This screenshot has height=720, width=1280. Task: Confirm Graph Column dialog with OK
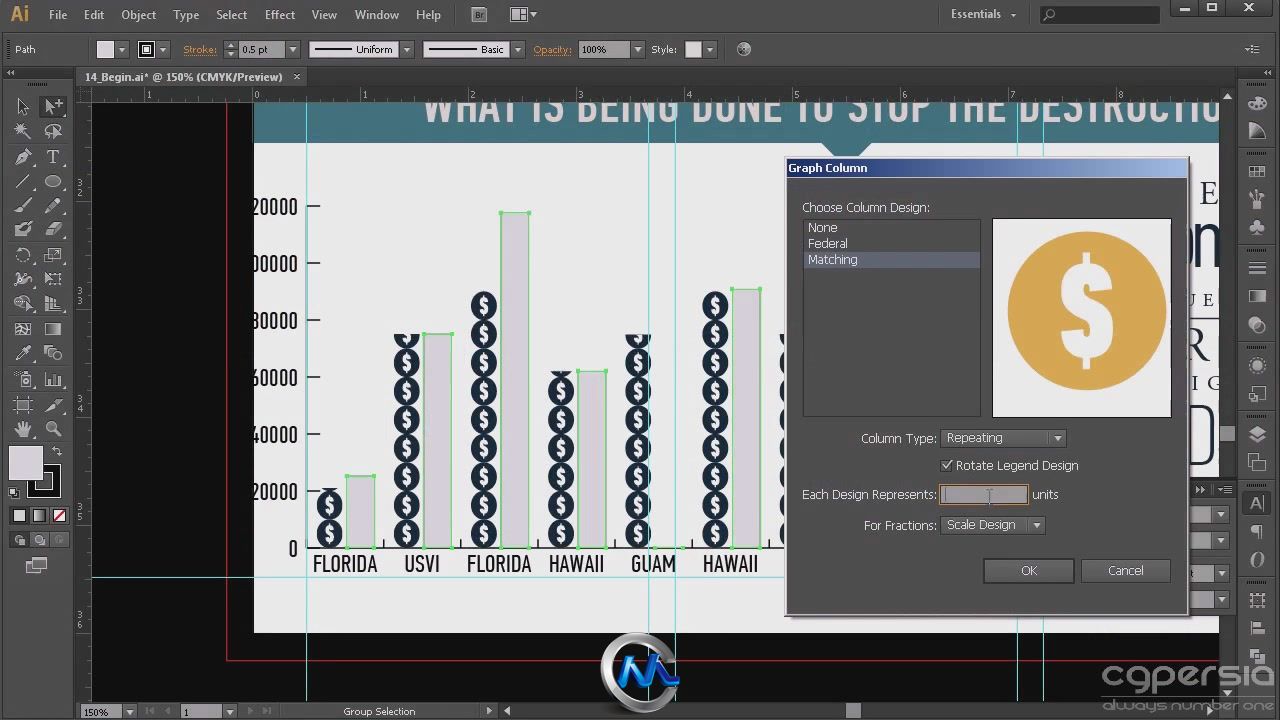(x=1029, y=570)
